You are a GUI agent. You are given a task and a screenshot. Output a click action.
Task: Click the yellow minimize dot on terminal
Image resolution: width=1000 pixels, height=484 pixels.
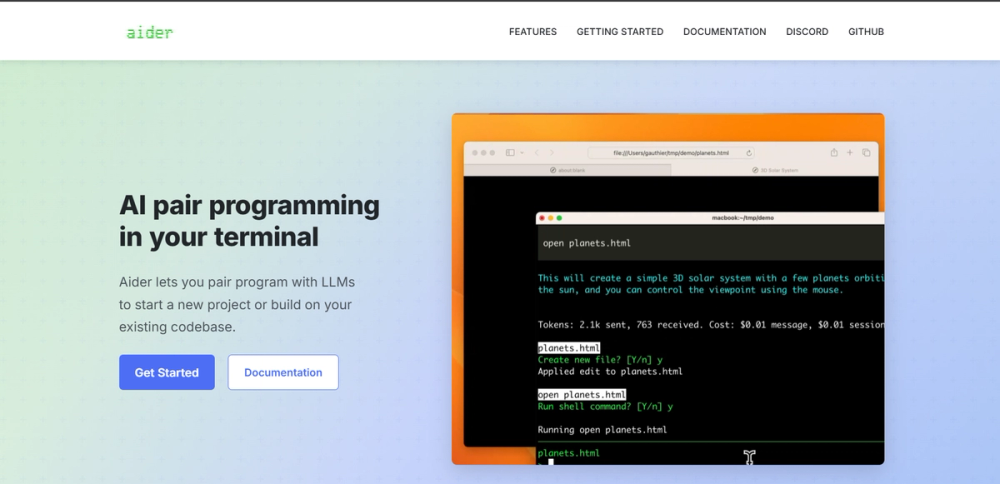pyautogui.click(x=550, y=218)
